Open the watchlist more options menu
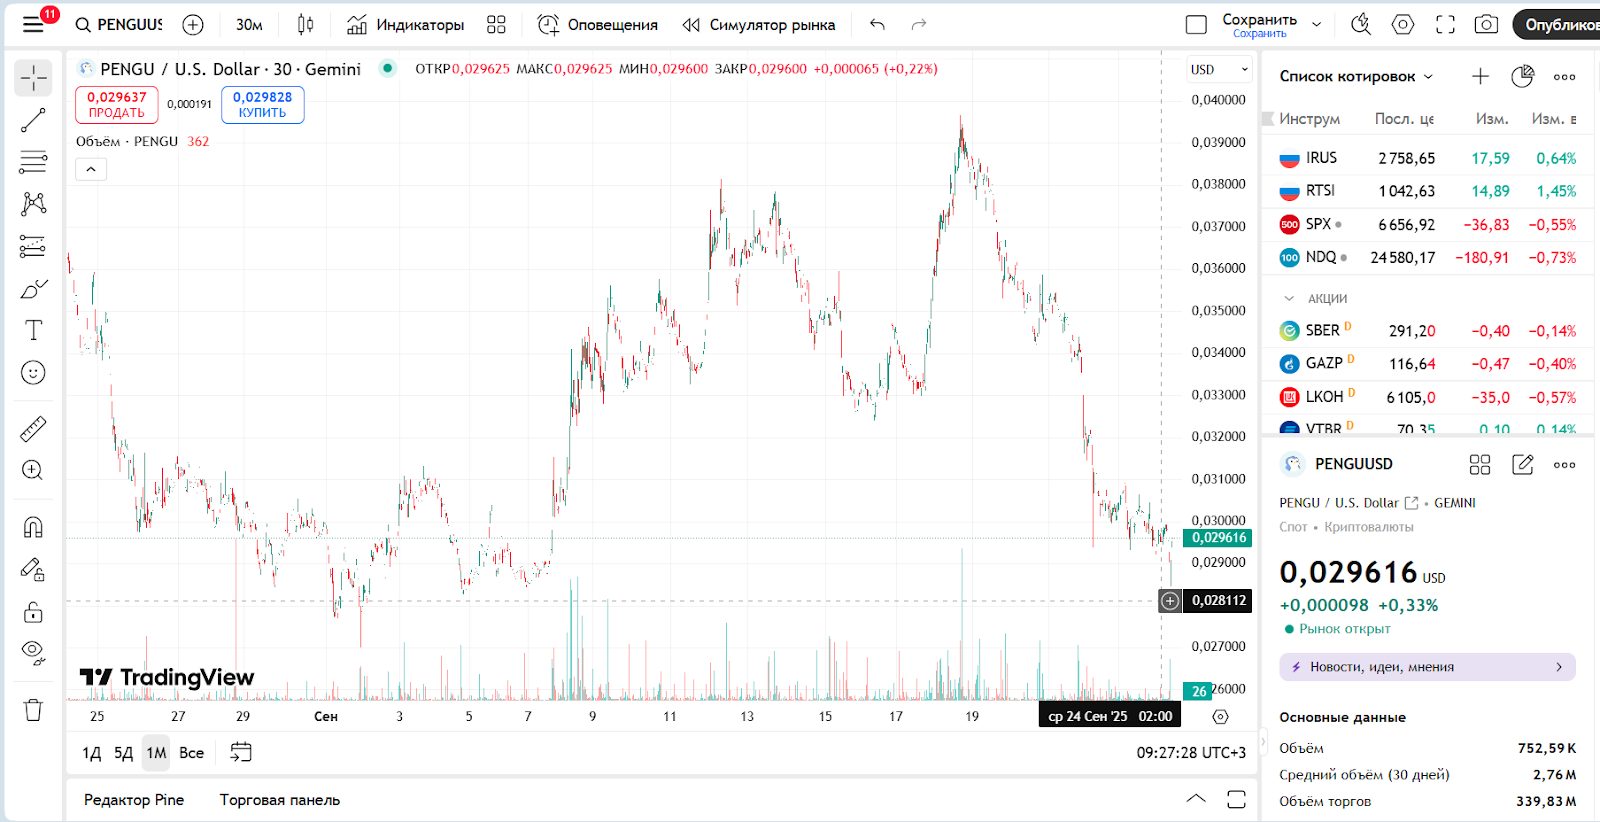Screen dimensions: 1600x822 [x=1565, y=76]
